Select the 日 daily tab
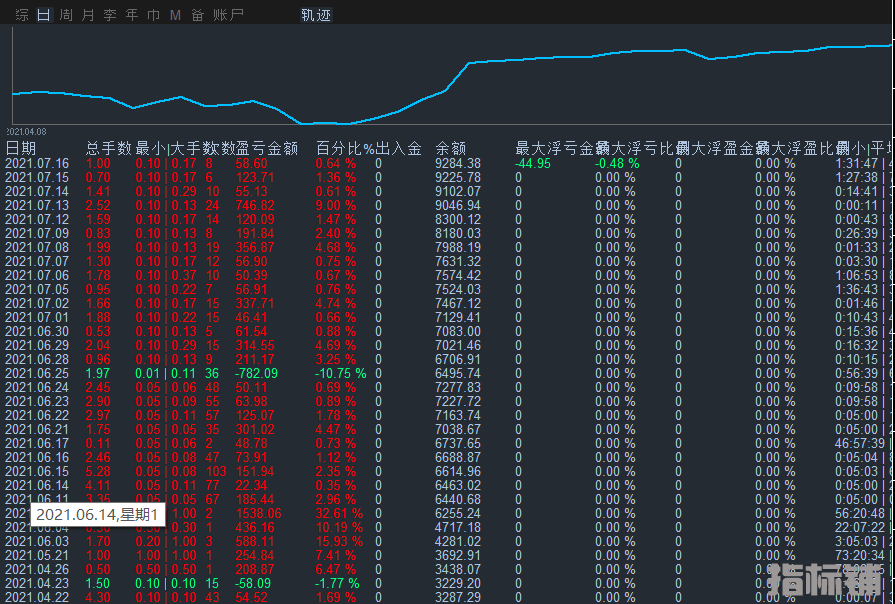Image resolution: width=895 pixels, height=604 pixels. [43, 15]
